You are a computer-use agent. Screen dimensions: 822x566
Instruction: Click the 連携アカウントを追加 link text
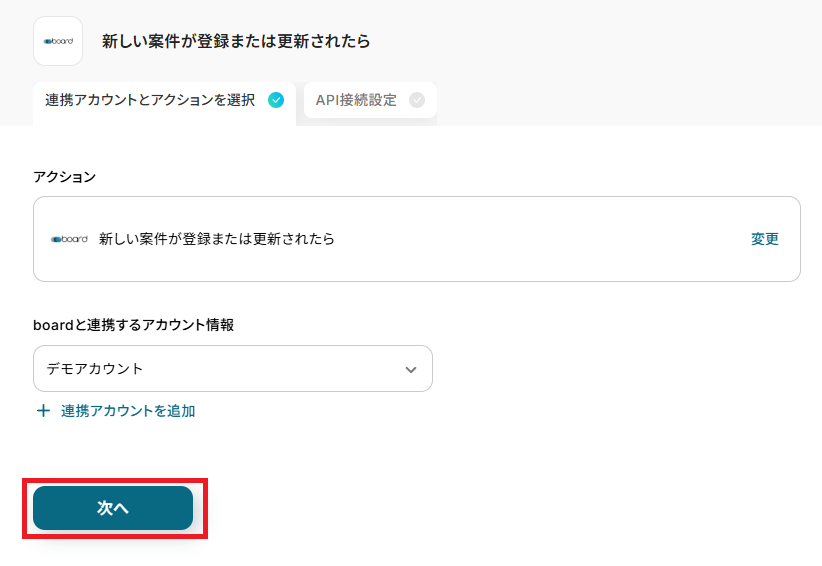pyautogui.click(x=128, y=411)
